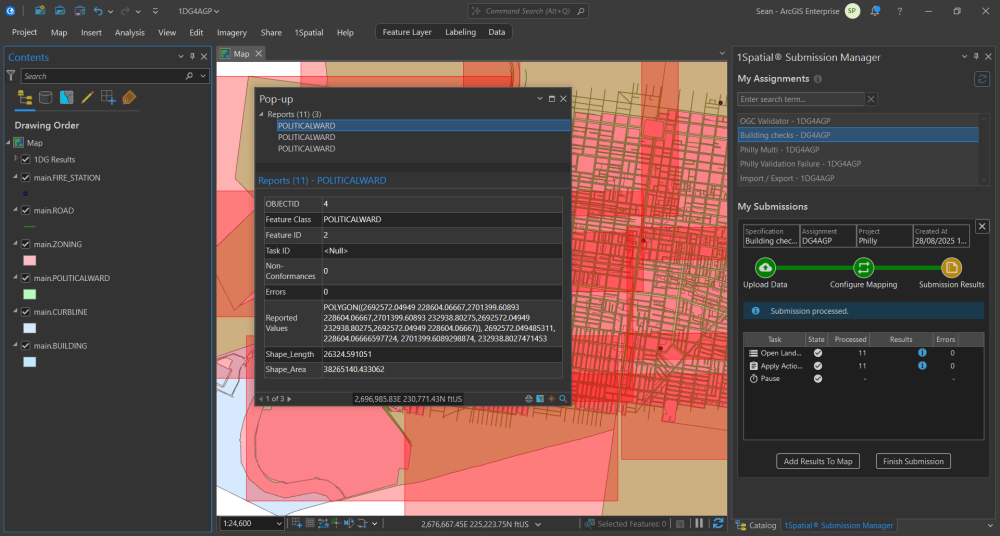Switch to the Catalog pane tab
The width and height of the screenshot is (1000, 536).
pos(756,526)
